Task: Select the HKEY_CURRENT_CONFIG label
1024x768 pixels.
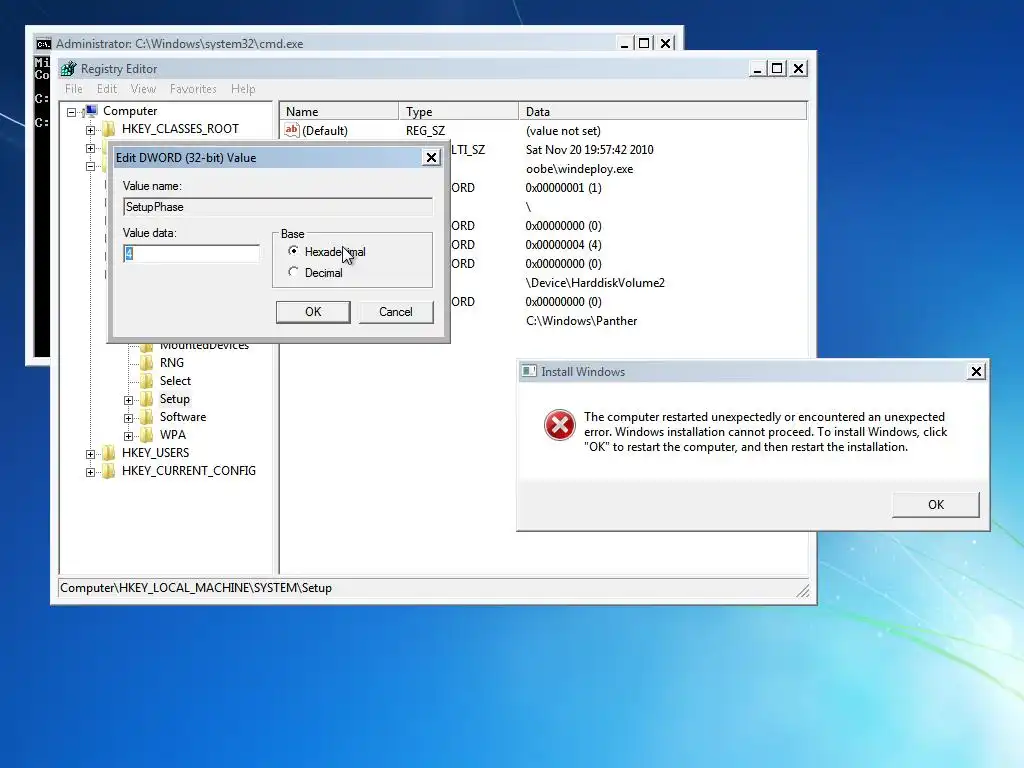Action: point(189,470)
